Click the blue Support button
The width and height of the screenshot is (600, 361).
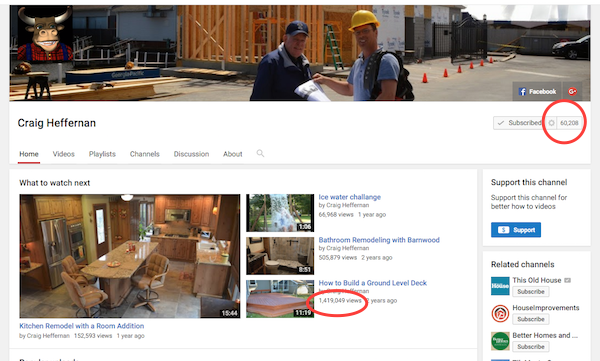coord(516,230)
